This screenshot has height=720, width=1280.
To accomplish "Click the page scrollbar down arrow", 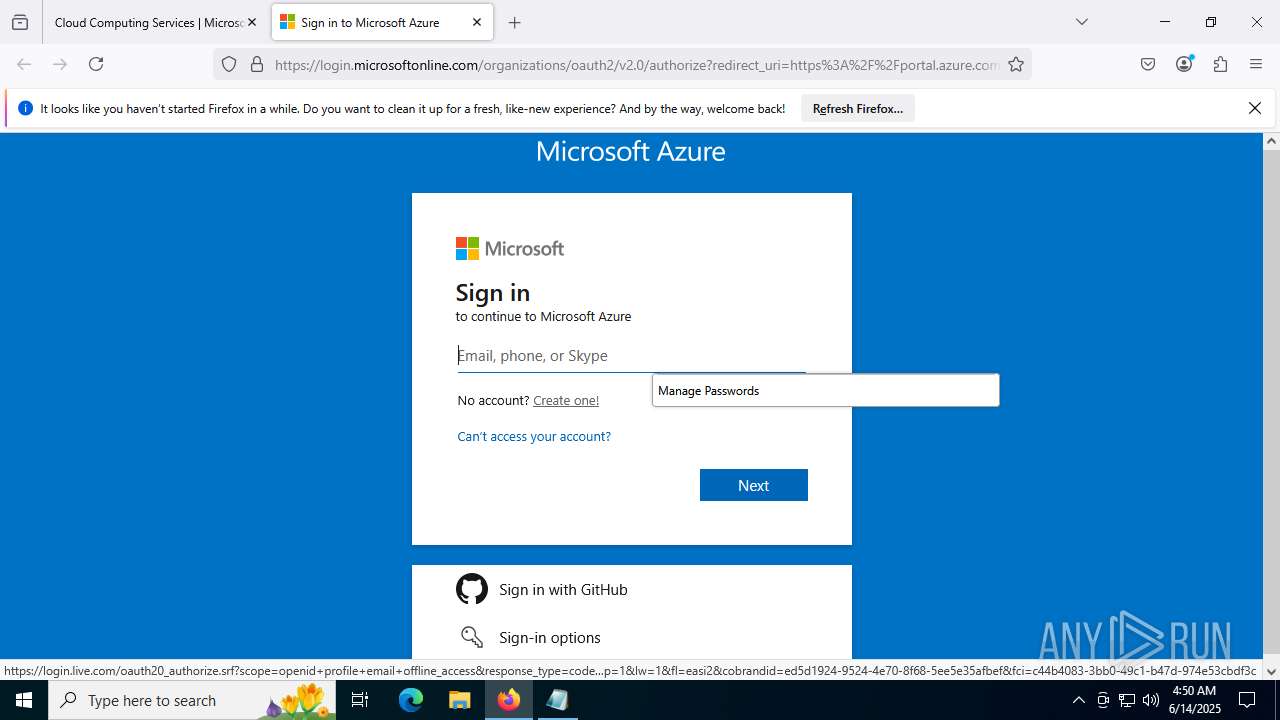I will 1271,671.
